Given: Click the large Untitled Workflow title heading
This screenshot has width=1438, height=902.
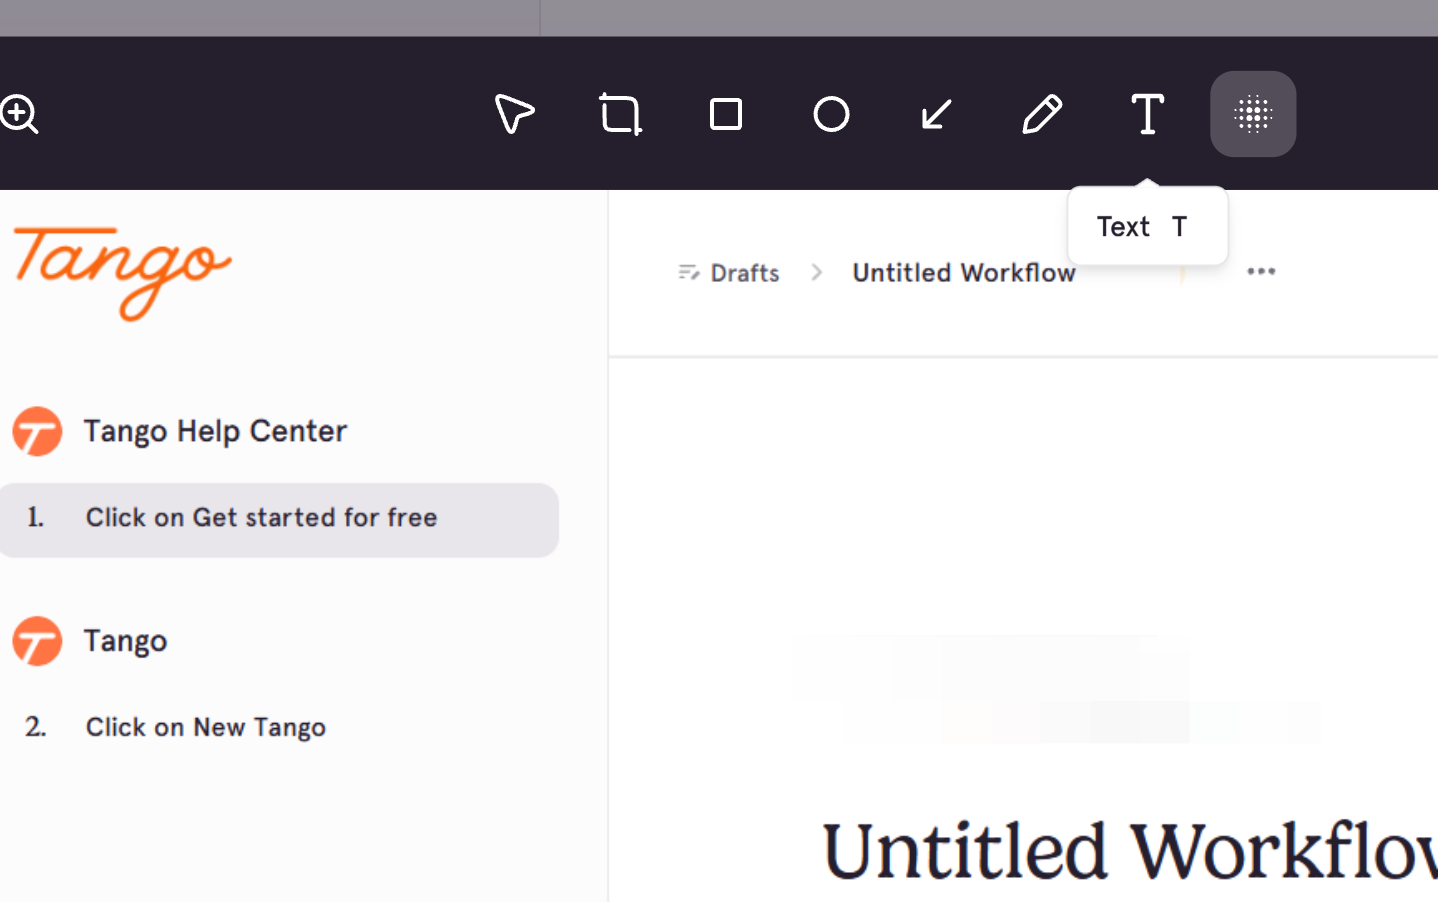Looking at the screenshot, I should pyautogui.click(x=1130, y=851).
